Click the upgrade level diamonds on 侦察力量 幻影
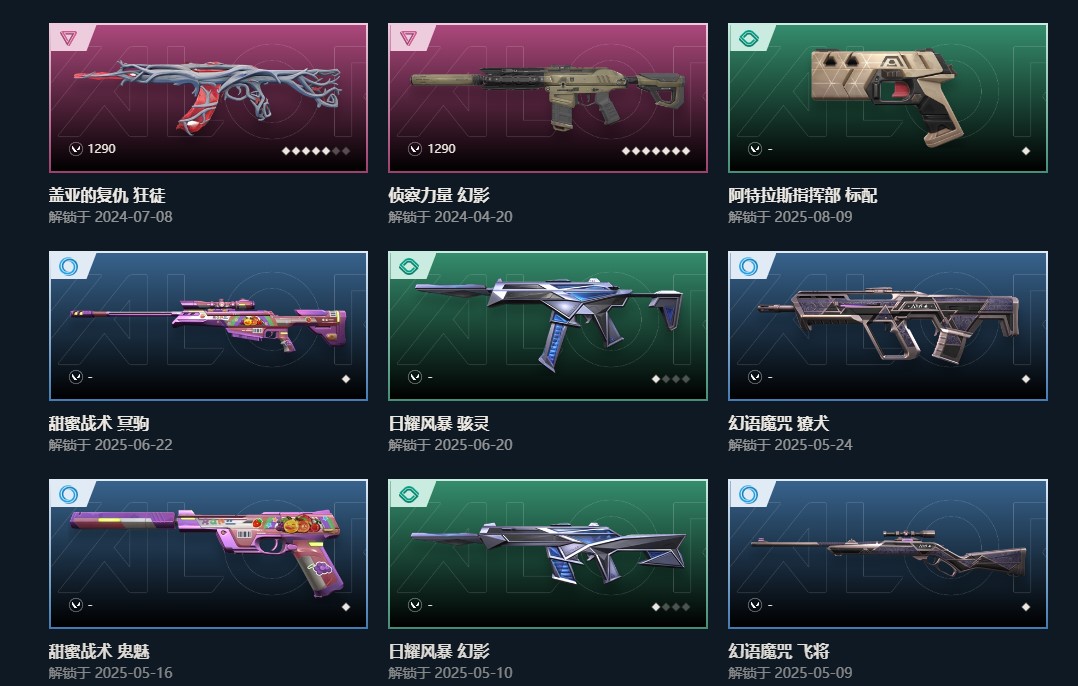The image size is (1078, 686). pos(656,151)
